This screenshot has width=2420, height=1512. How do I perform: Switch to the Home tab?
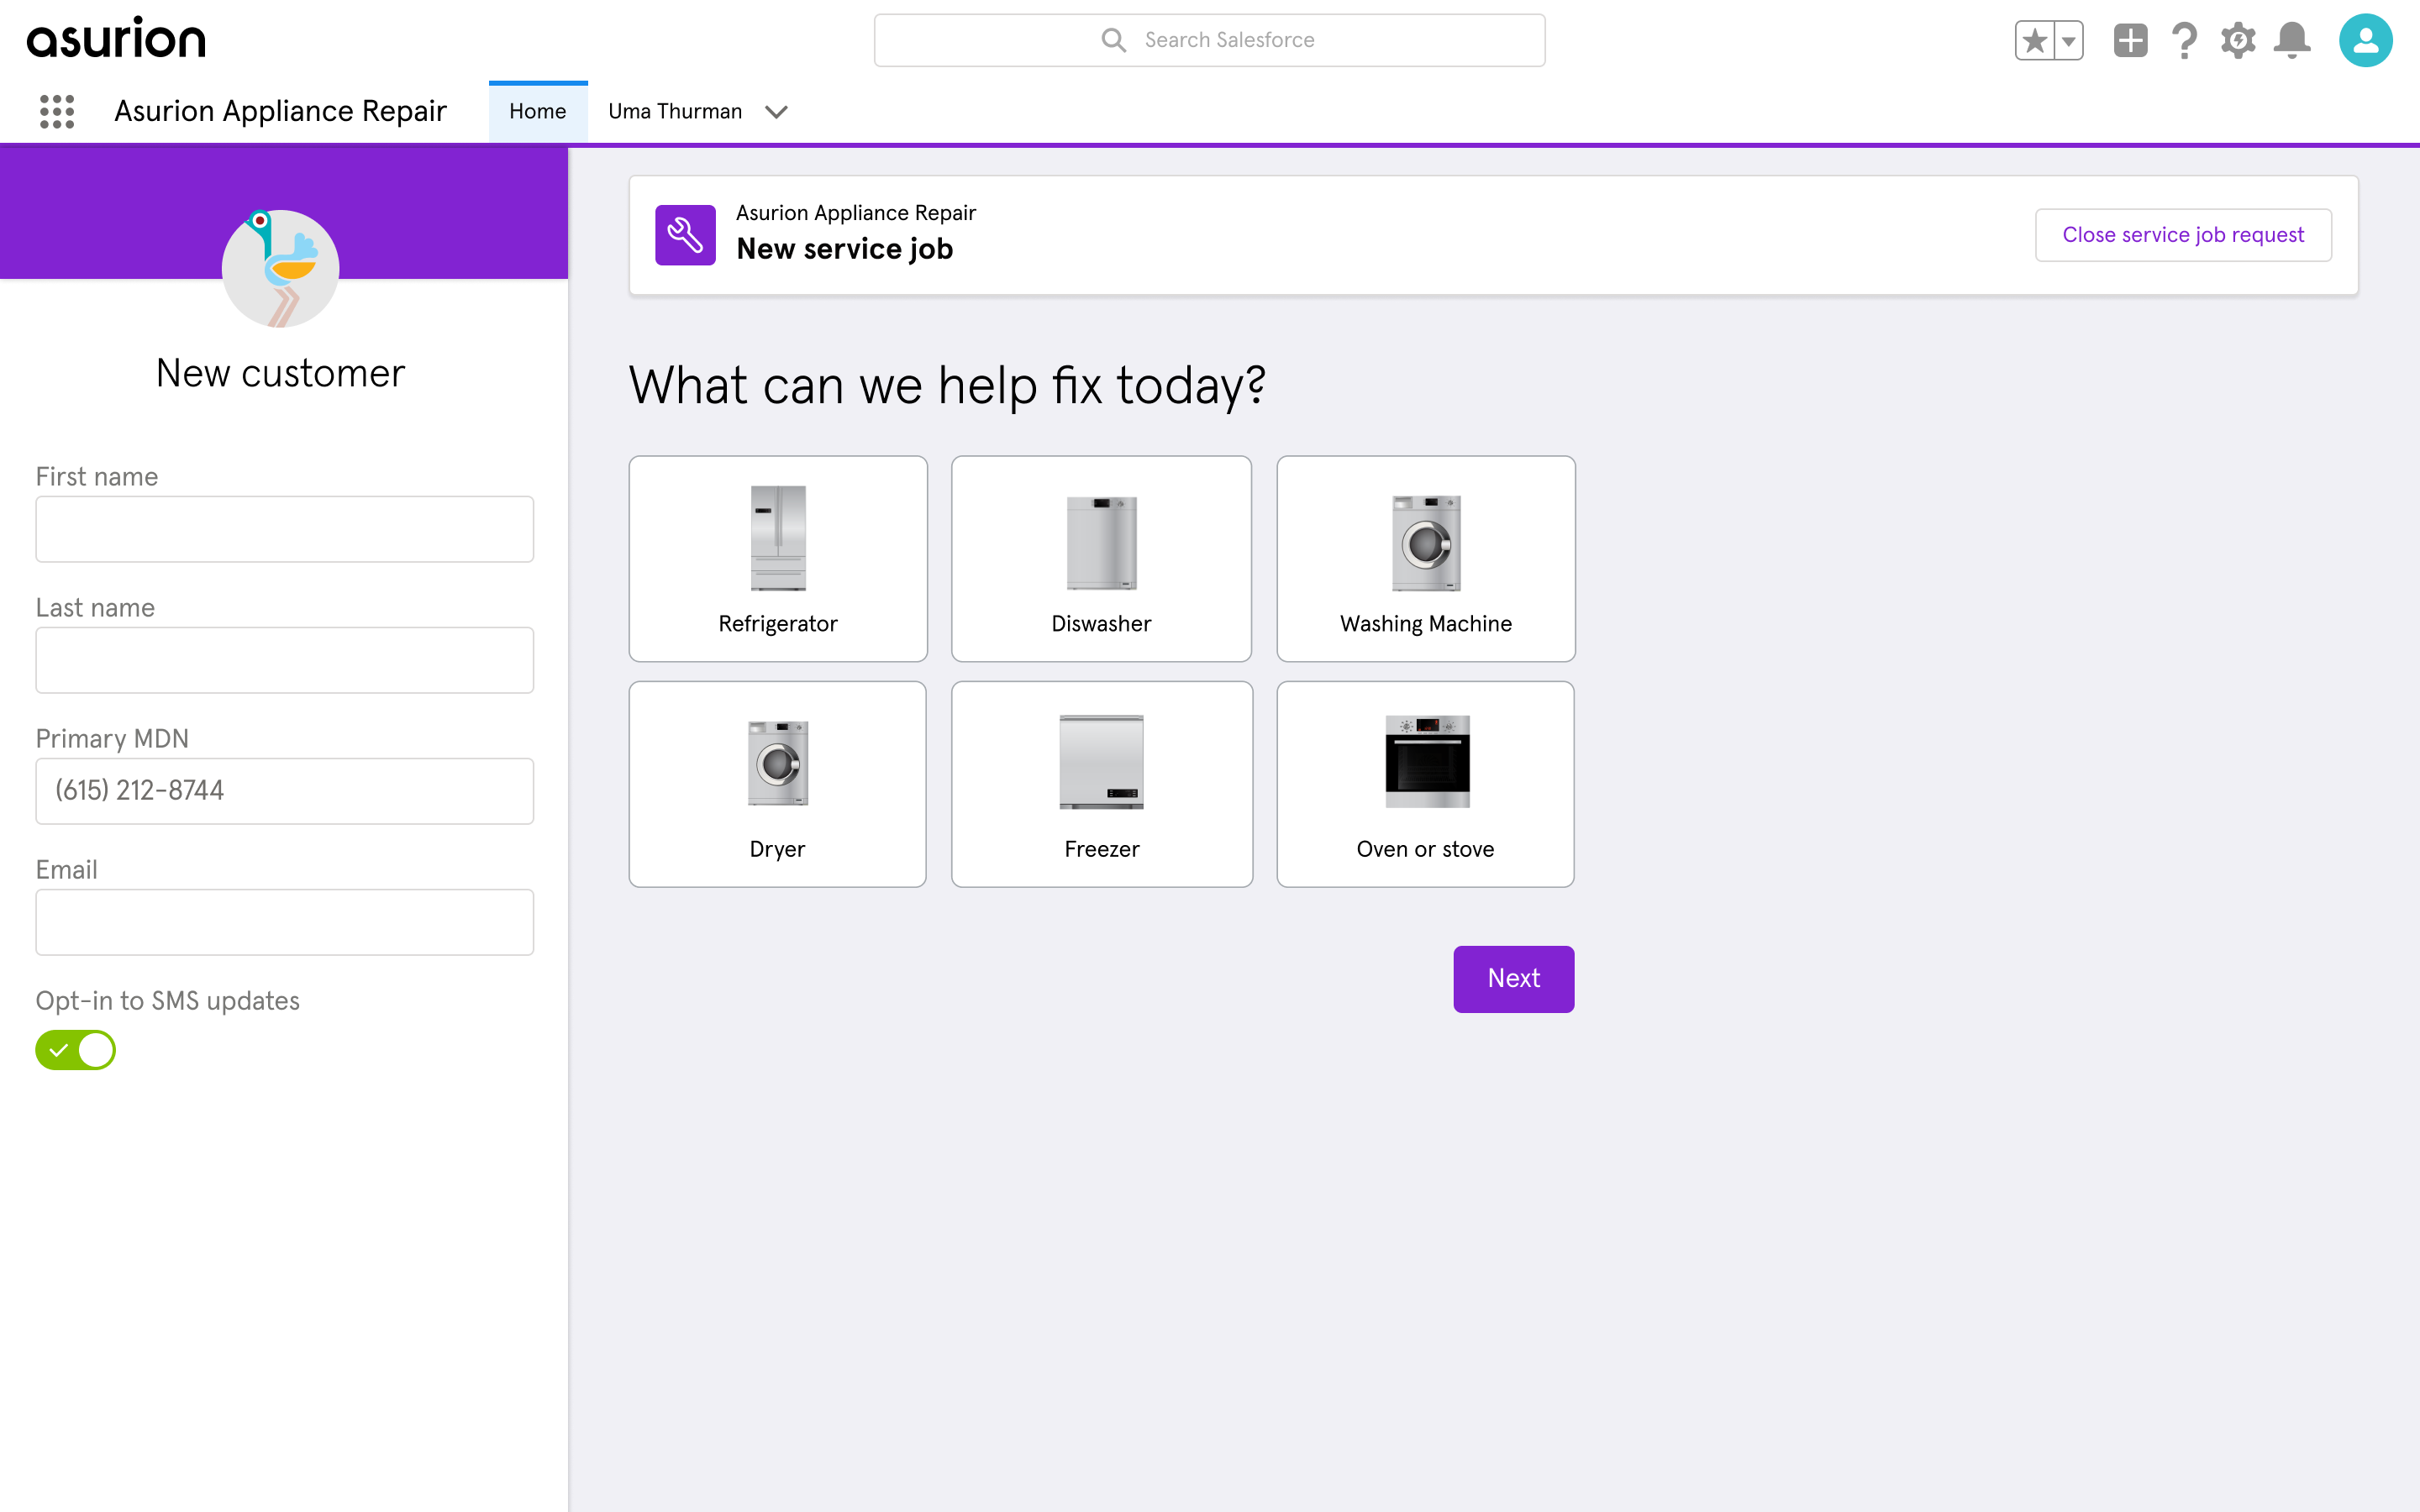pyautogui.click(x=538, y=111)
